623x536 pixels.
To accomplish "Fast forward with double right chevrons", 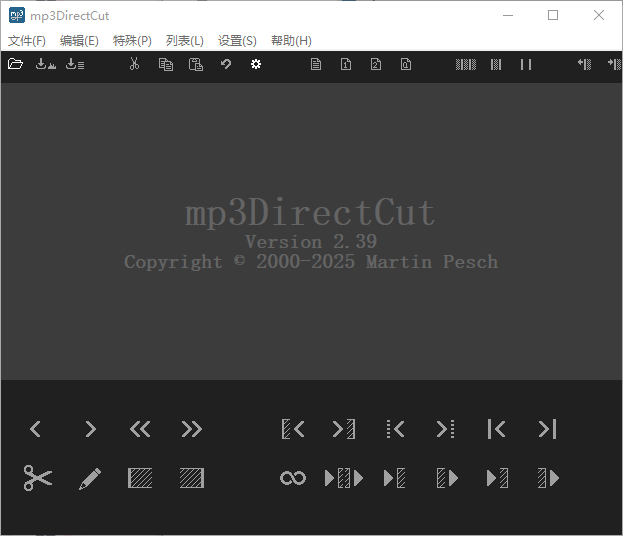I will (192, 429).
